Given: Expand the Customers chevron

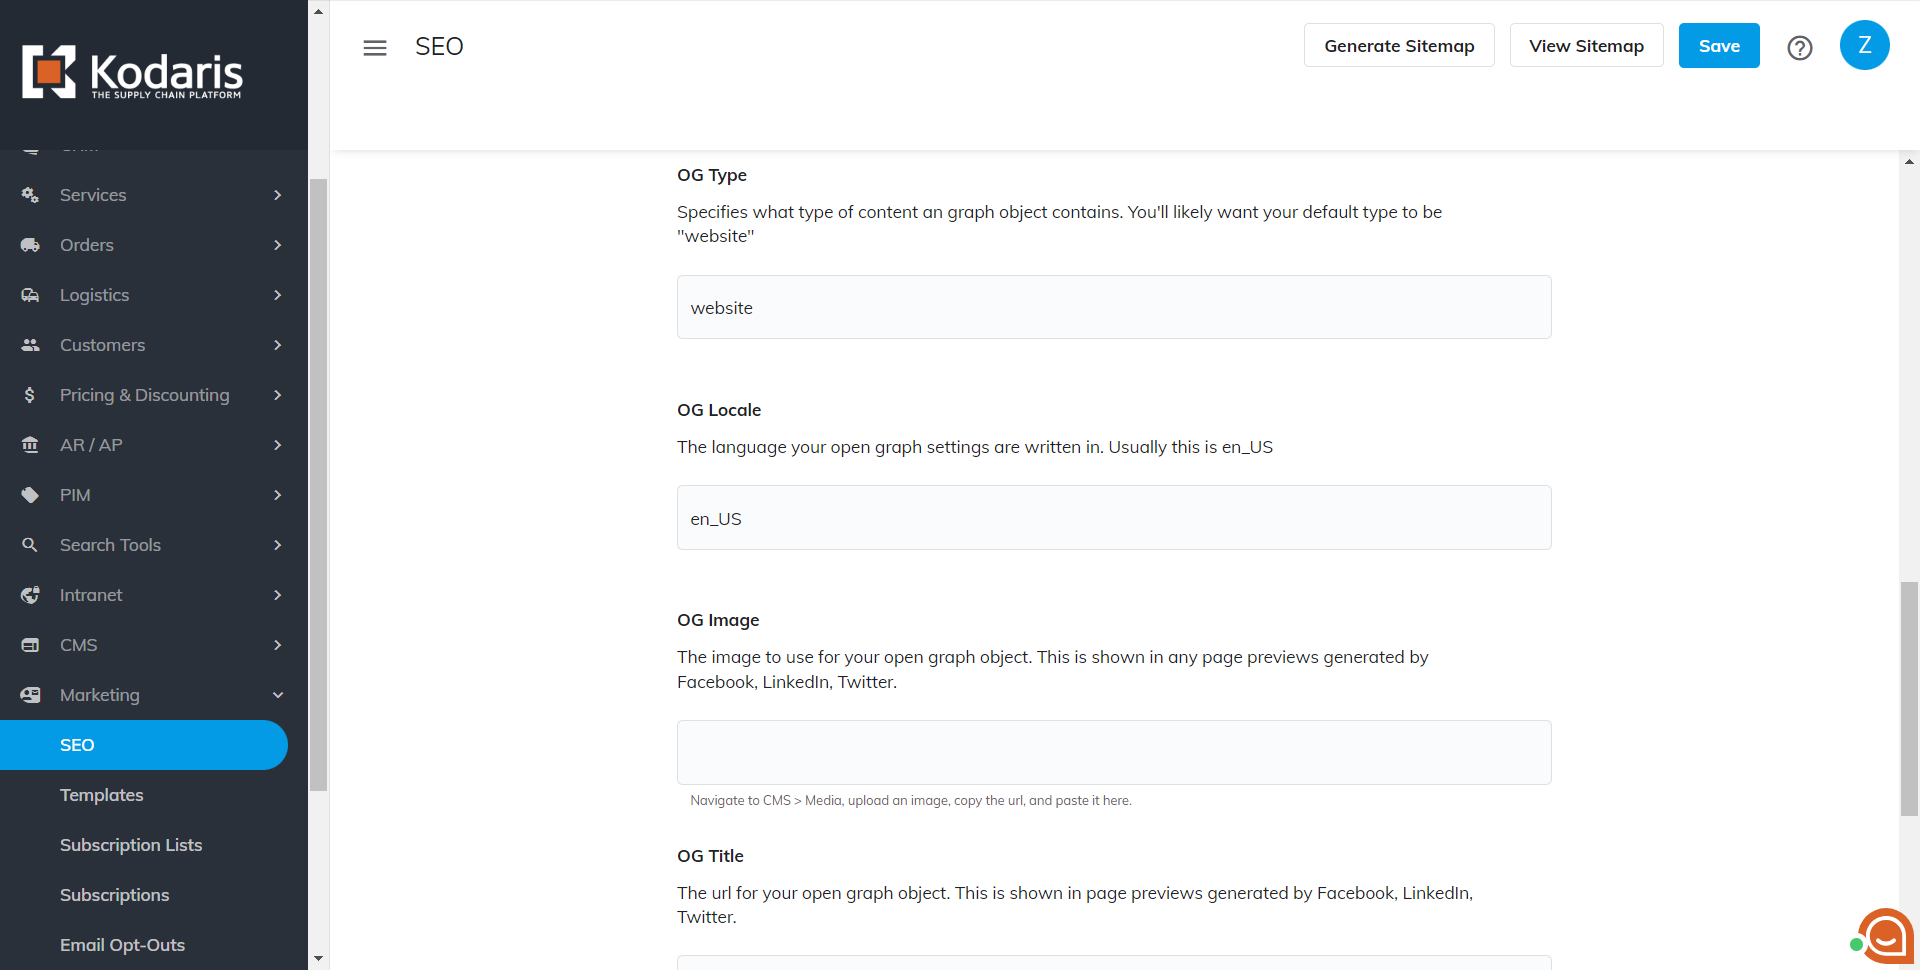Looking at the screenshot, I should [278, 345].
